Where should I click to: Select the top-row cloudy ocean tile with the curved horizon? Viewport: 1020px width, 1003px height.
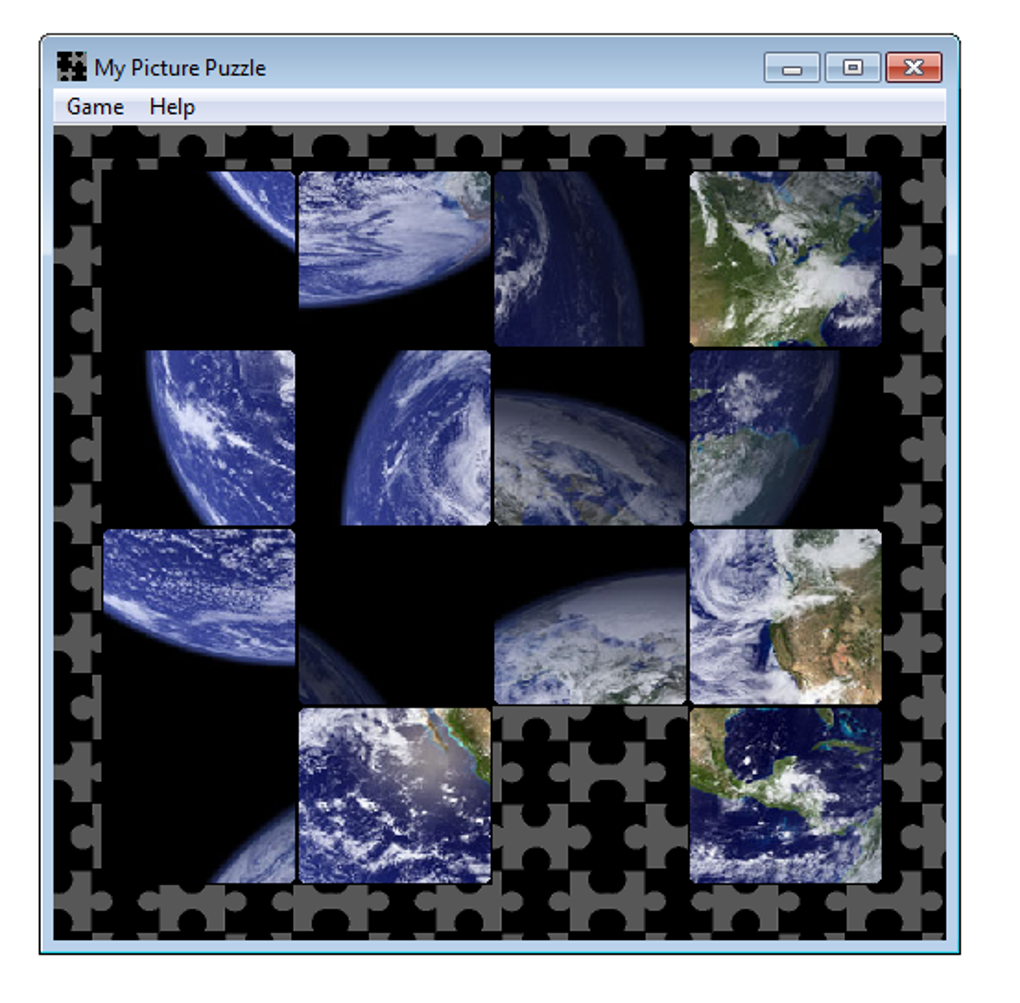point(394,258)
